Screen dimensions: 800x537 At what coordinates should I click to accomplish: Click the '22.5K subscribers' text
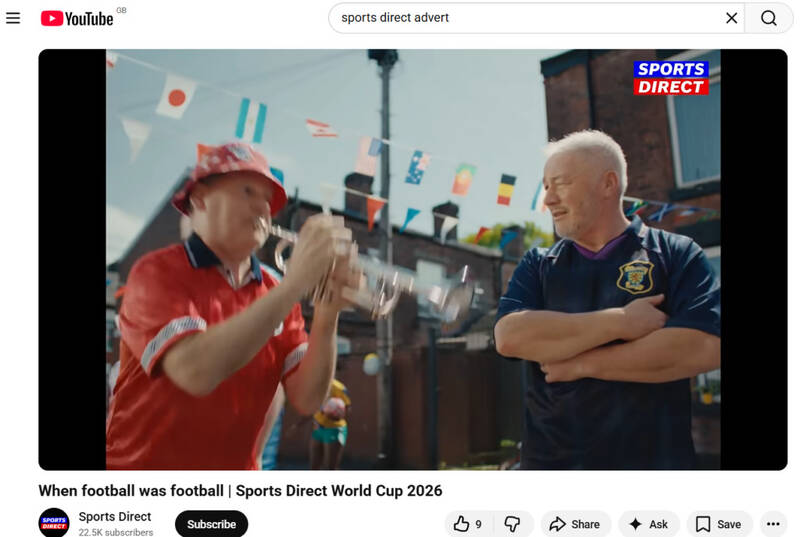(116, 532)
